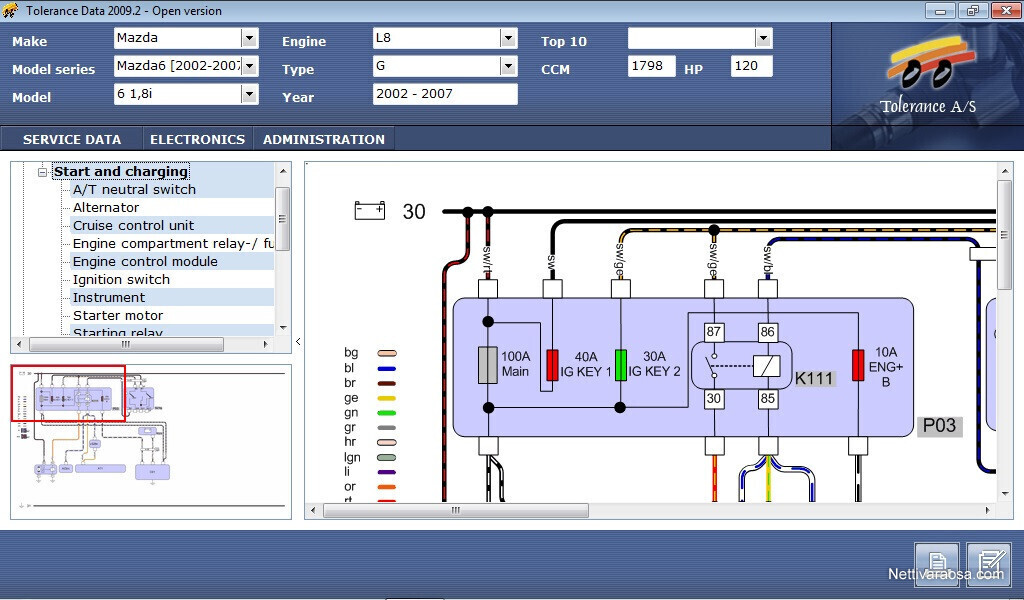Open the Type dropdown showing G

coord(508,67)
